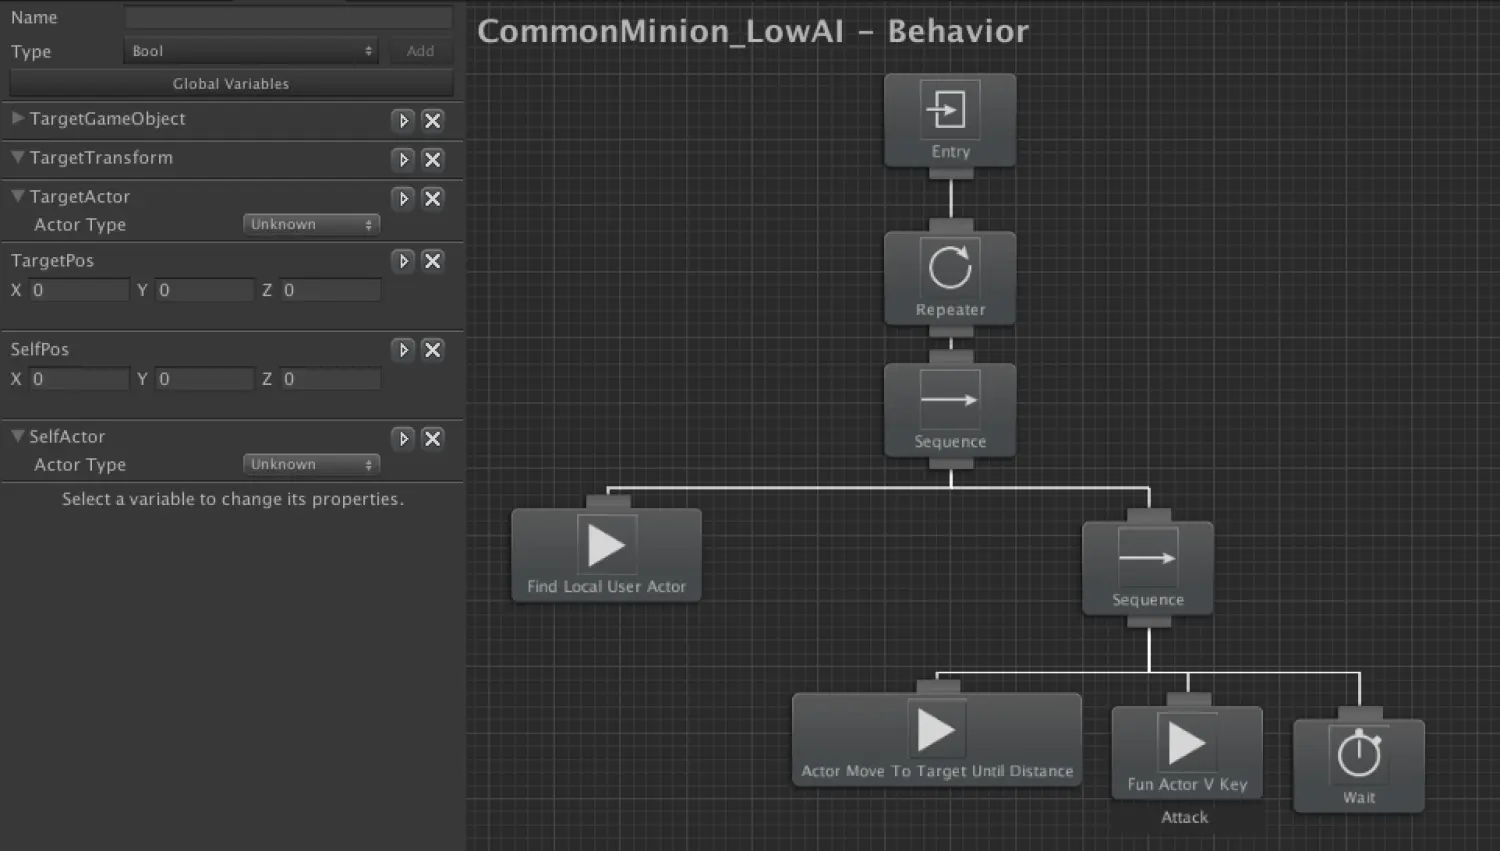Screen dimensions: 1500x851
Task: Select the Repeater node icon
Action: point(950,267)
